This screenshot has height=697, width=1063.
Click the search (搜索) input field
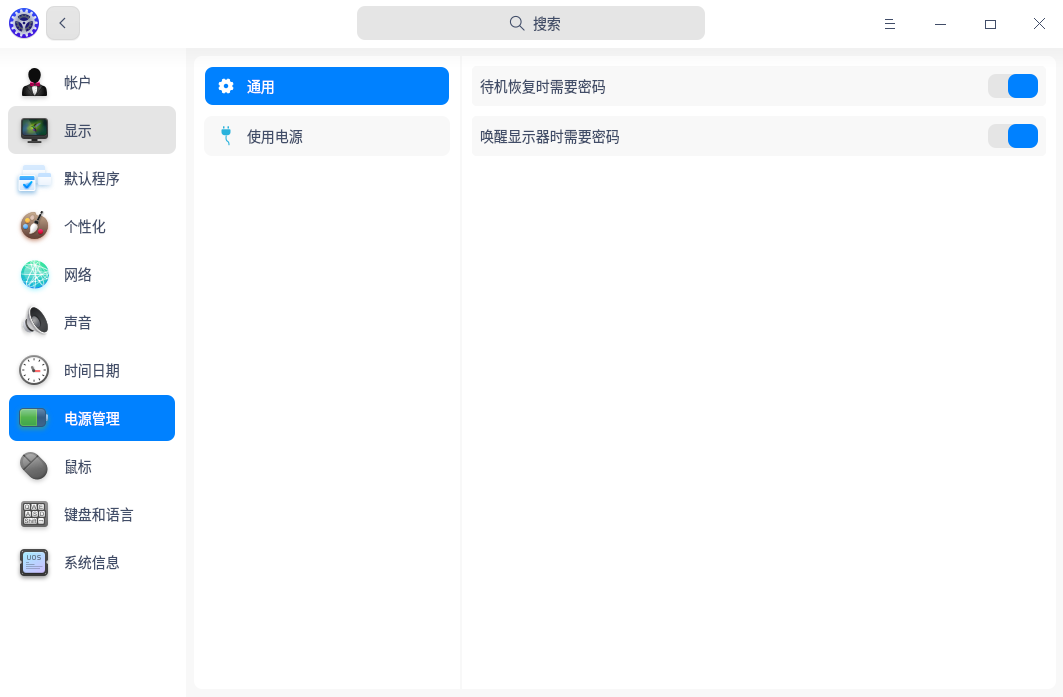pos(530,23)
